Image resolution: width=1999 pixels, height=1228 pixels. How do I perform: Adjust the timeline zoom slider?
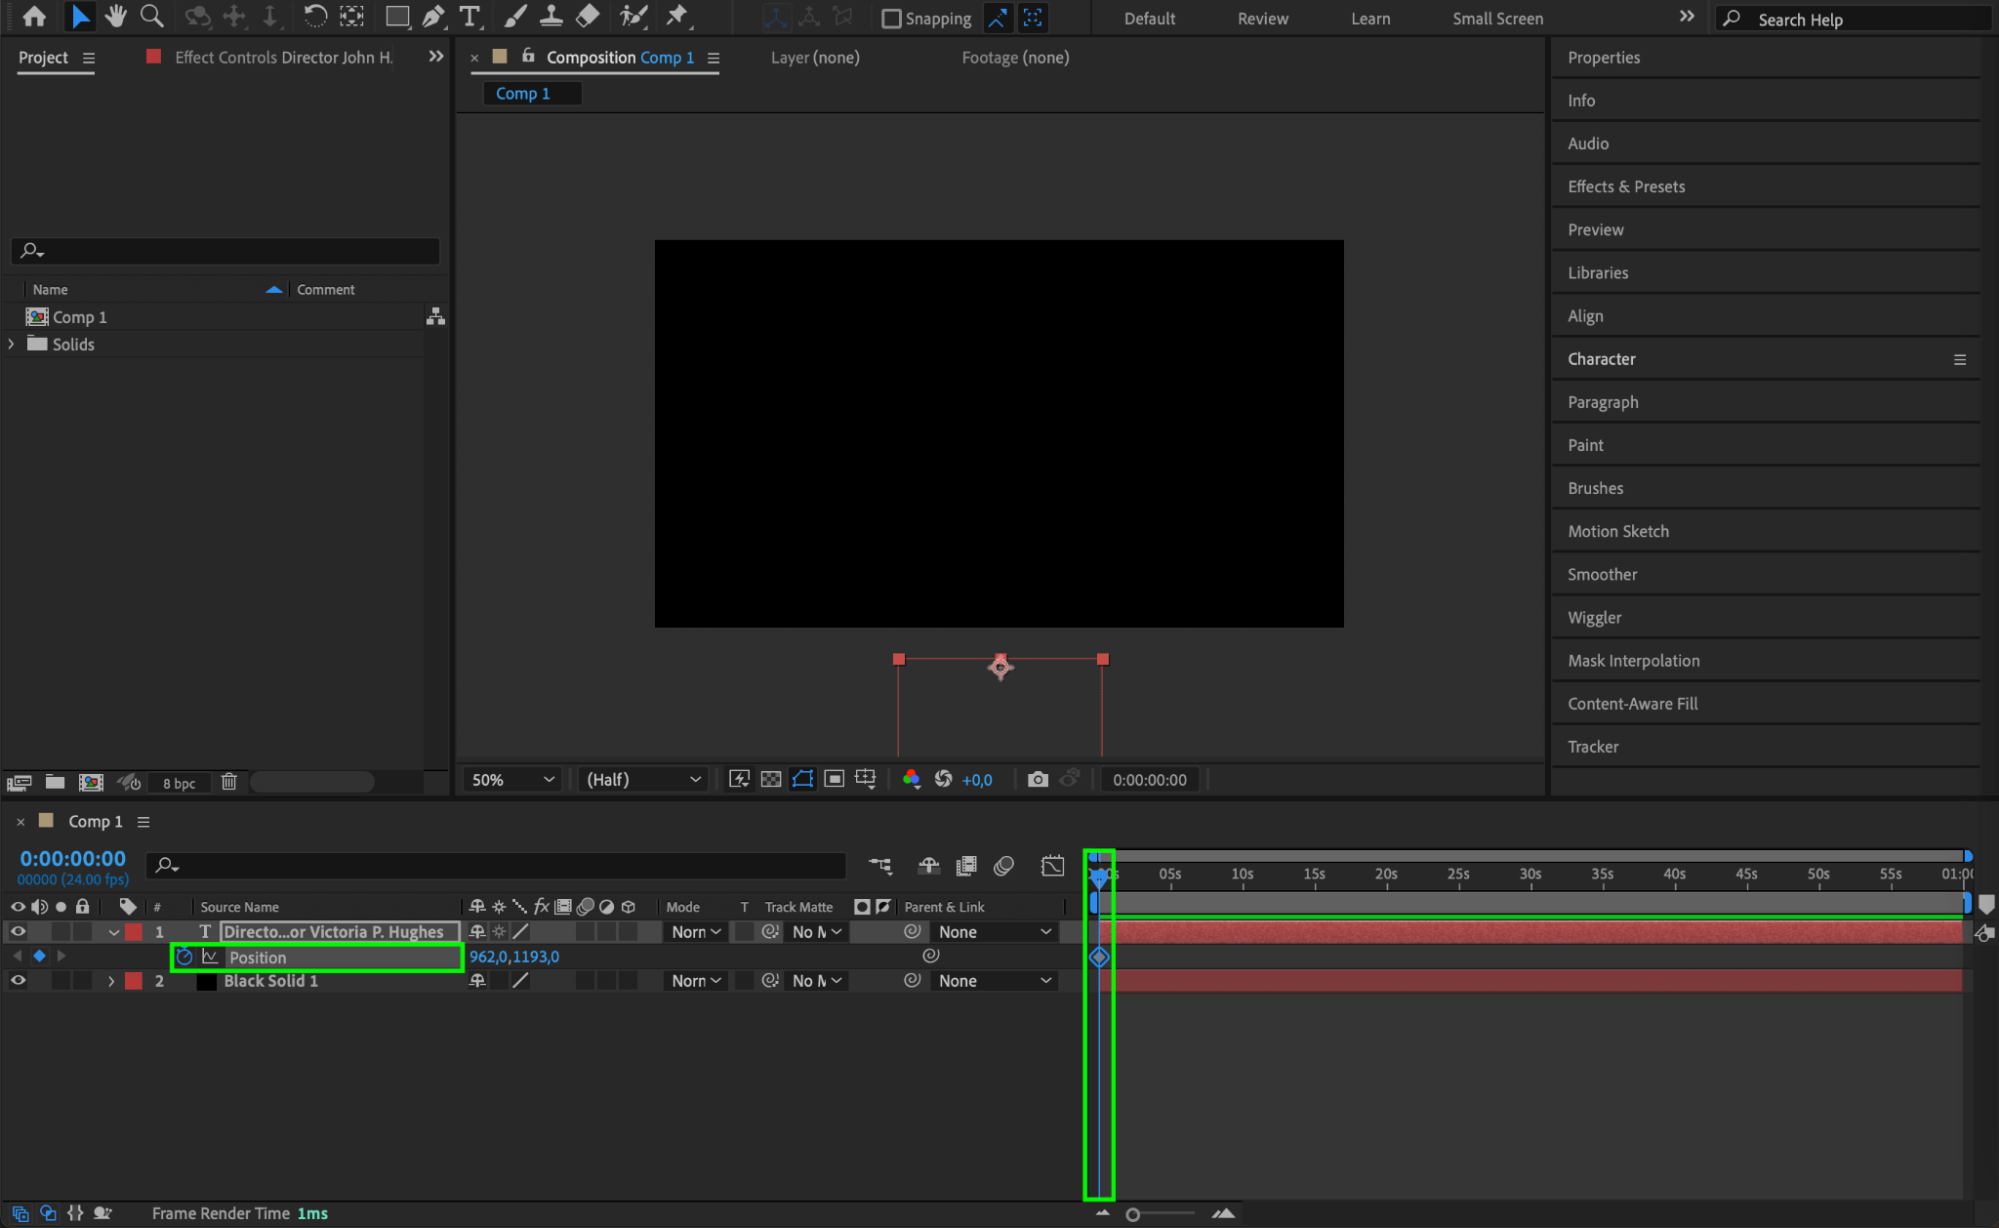click(x=1133, y=1214)
